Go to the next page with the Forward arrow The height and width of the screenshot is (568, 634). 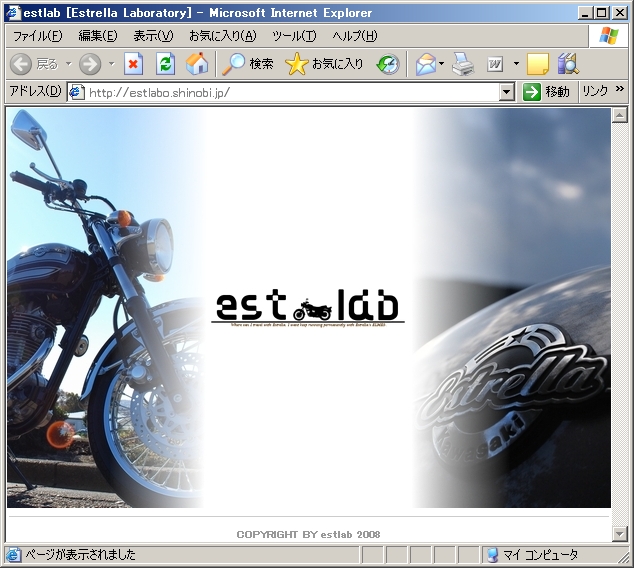(90, 64)
